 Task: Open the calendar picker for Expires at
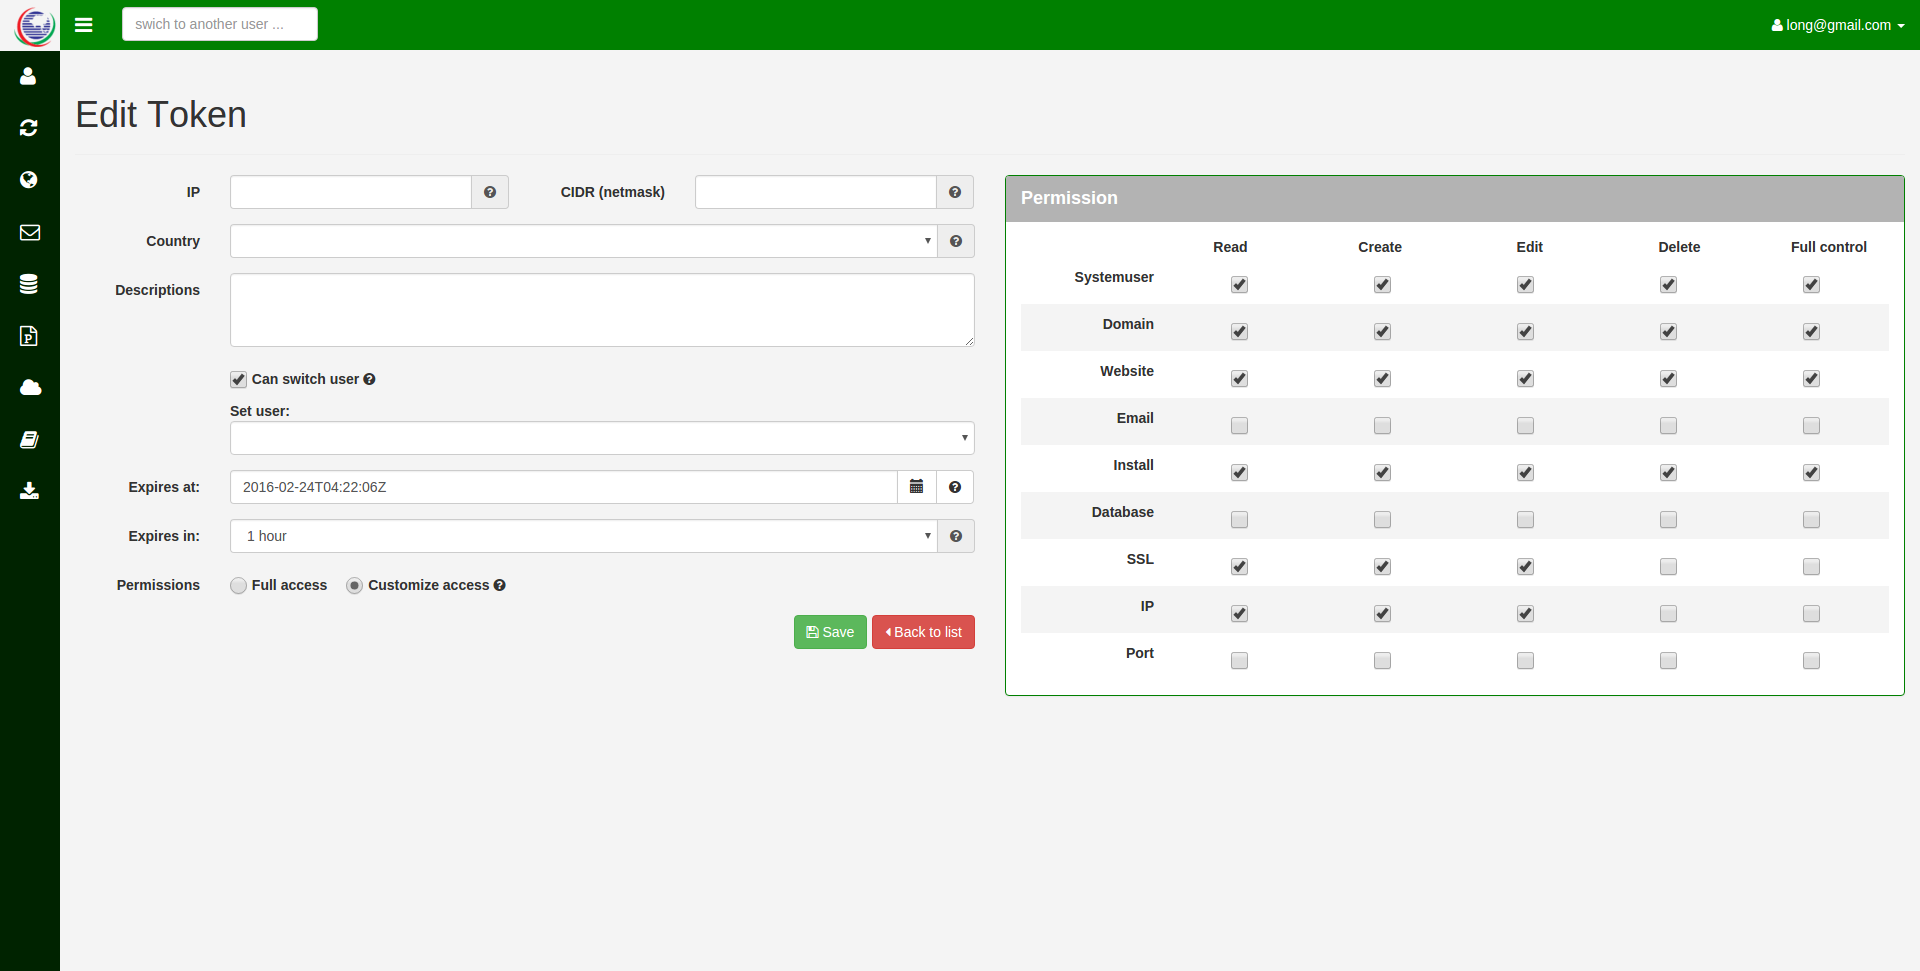tap(916, 487)
